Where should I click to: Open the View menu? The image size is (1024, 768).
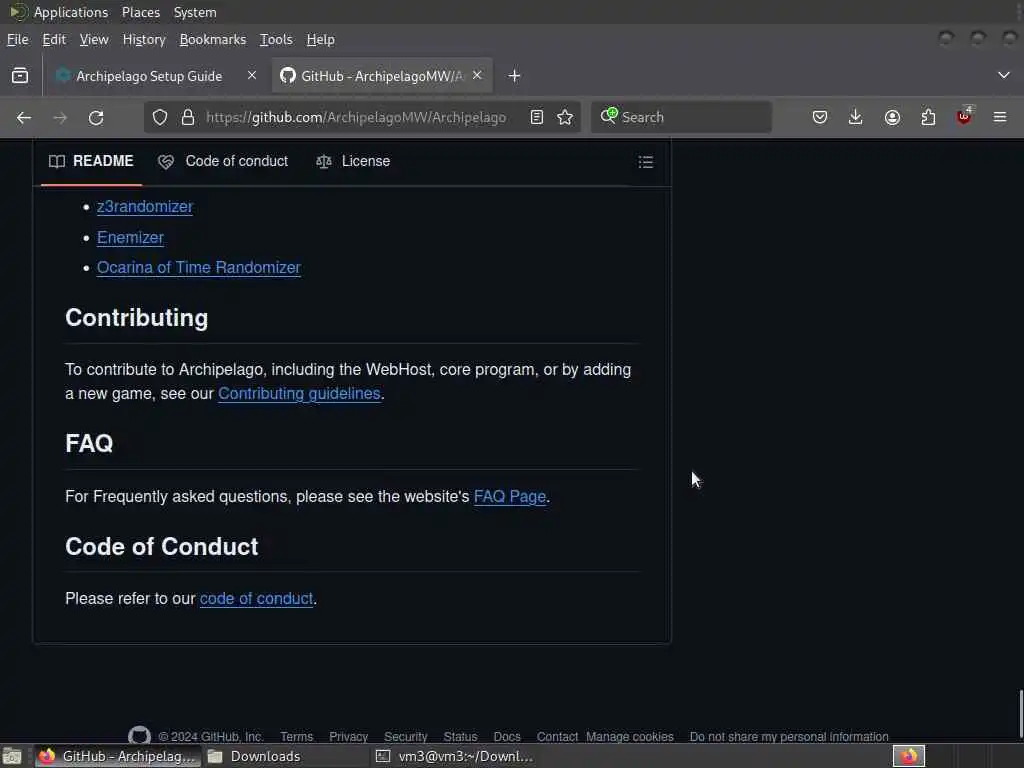94,40
